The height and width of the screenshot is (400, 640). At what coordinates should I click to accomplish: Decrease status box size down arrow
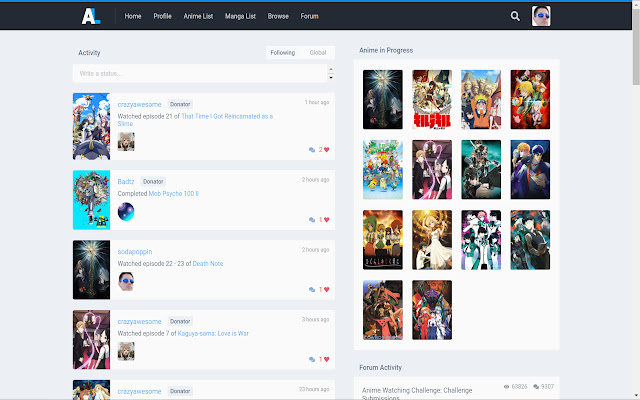(331, 77)
